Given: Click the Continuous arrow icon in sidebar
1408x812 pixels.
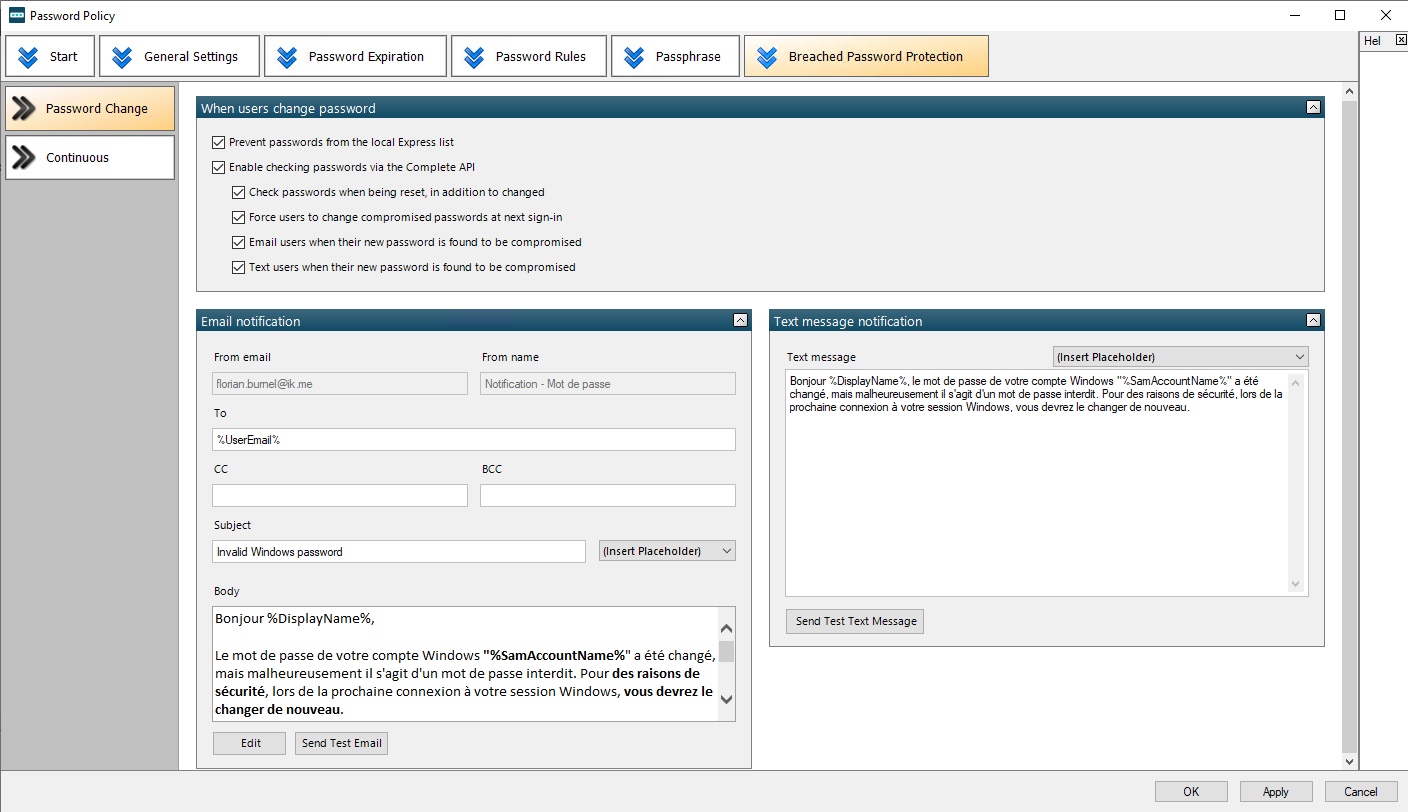Looking at the screenshot, I should tap(24, 158).
